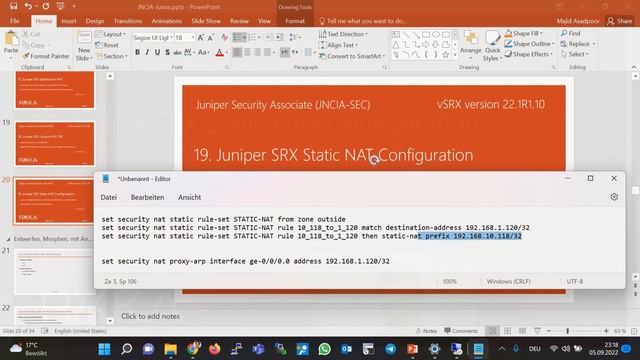The width and height of the screenshot is (640, 360).
Task: Toggle Bold formatting
Action: click(x=138, y=52)
